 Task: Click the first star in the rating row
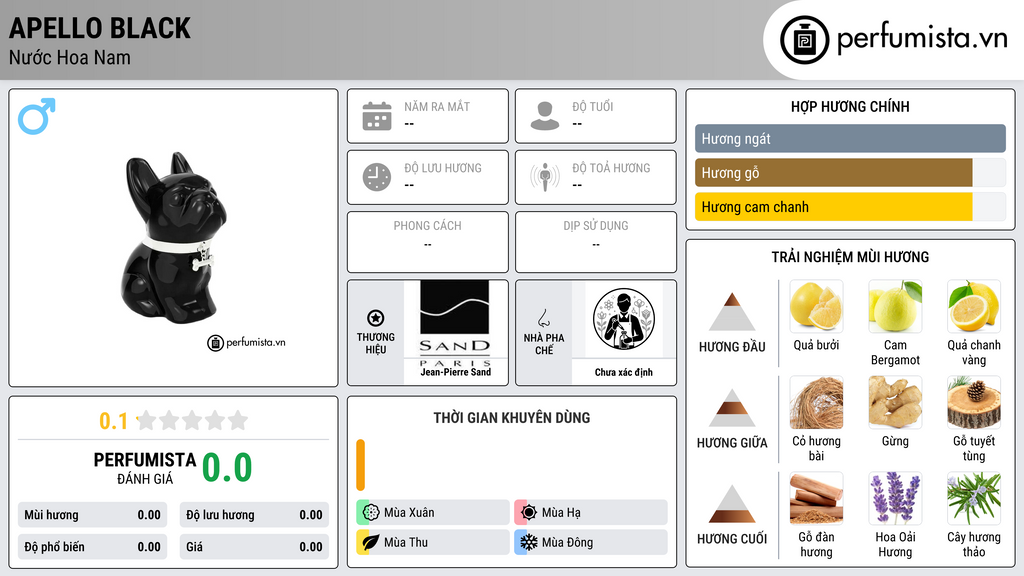(x=146, y=420)
